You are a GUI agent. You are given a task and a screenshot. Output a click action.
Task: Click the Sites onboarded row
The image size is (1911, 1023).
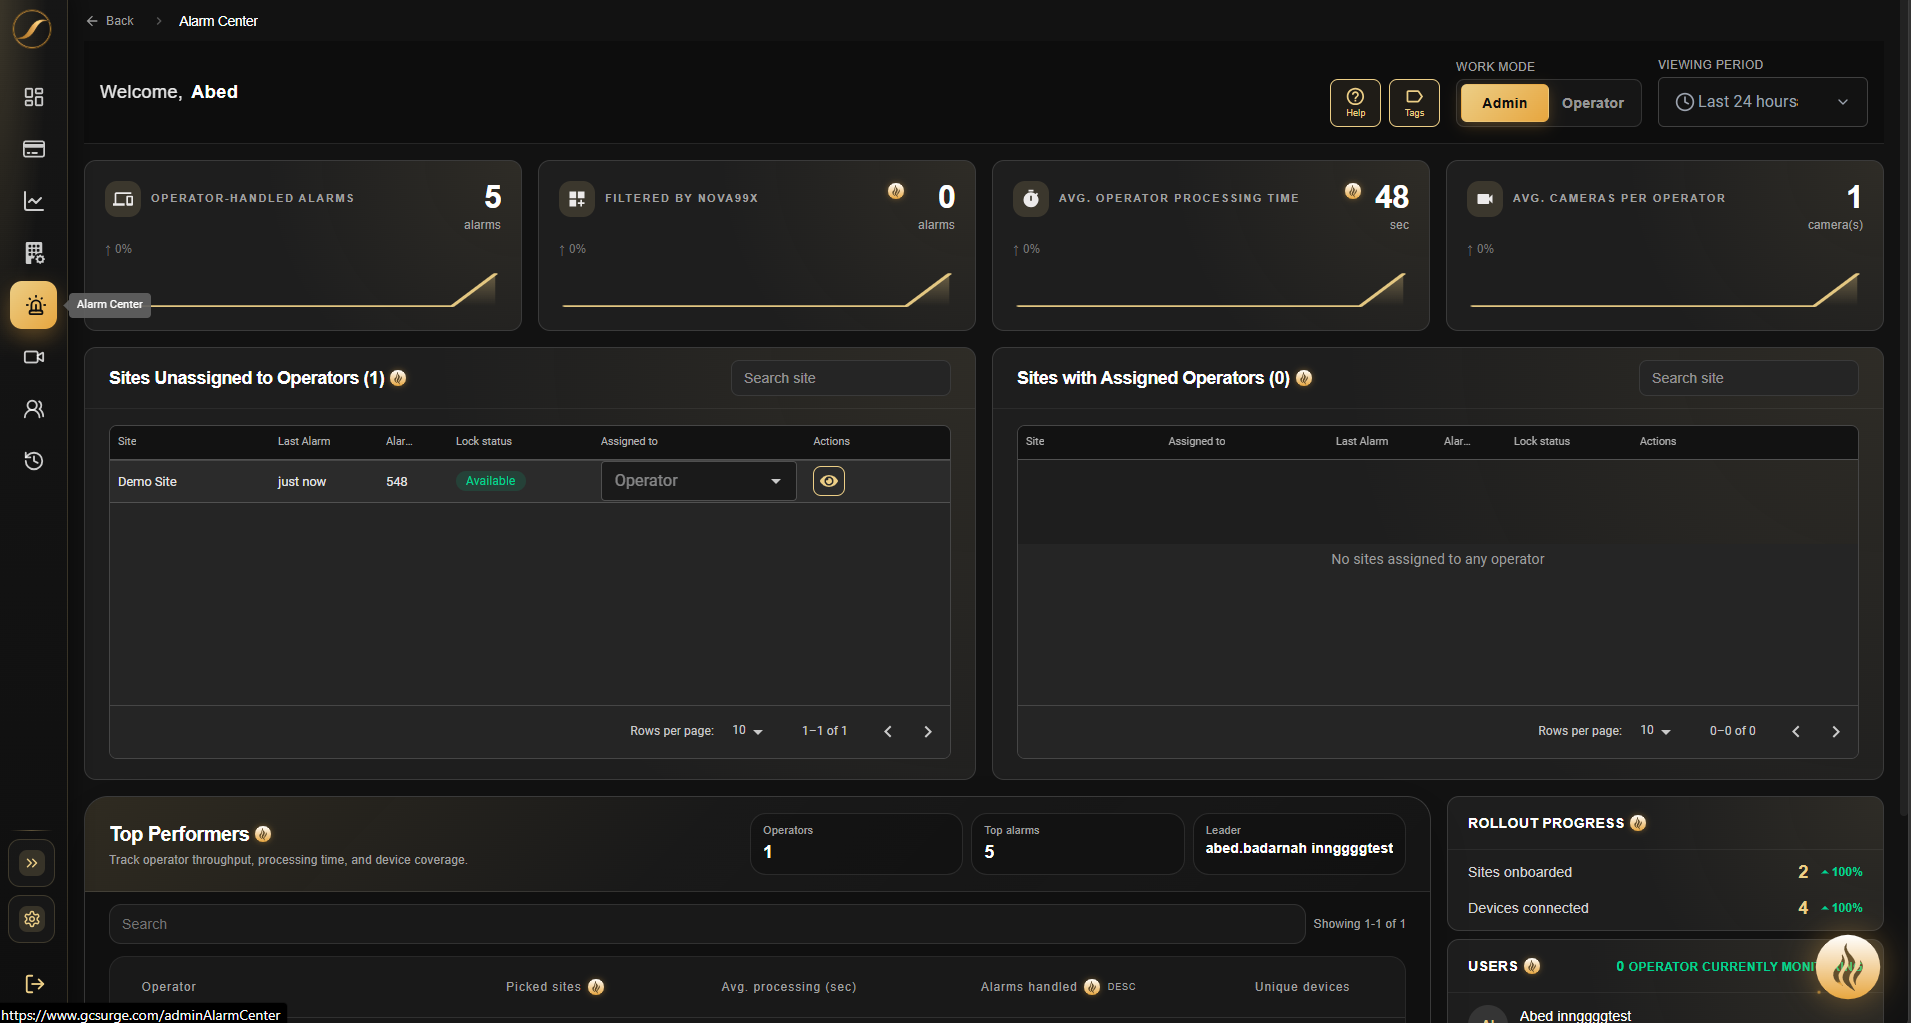click(1665, 872)
